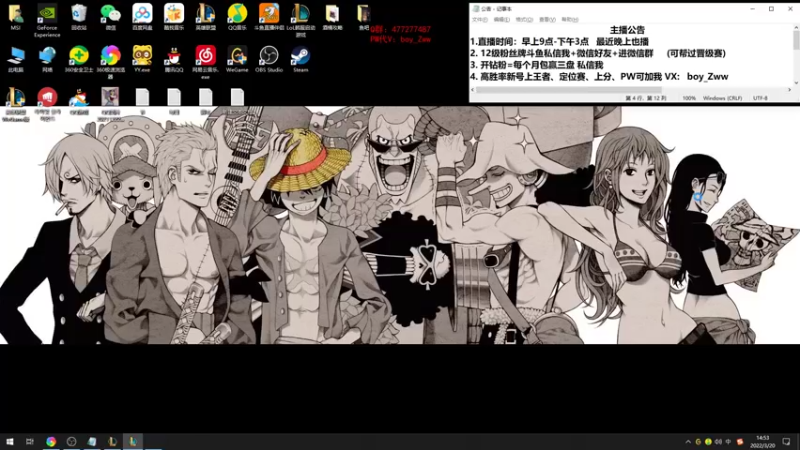Launch NetEase Cloud Music shortcut

coord(205,62)
